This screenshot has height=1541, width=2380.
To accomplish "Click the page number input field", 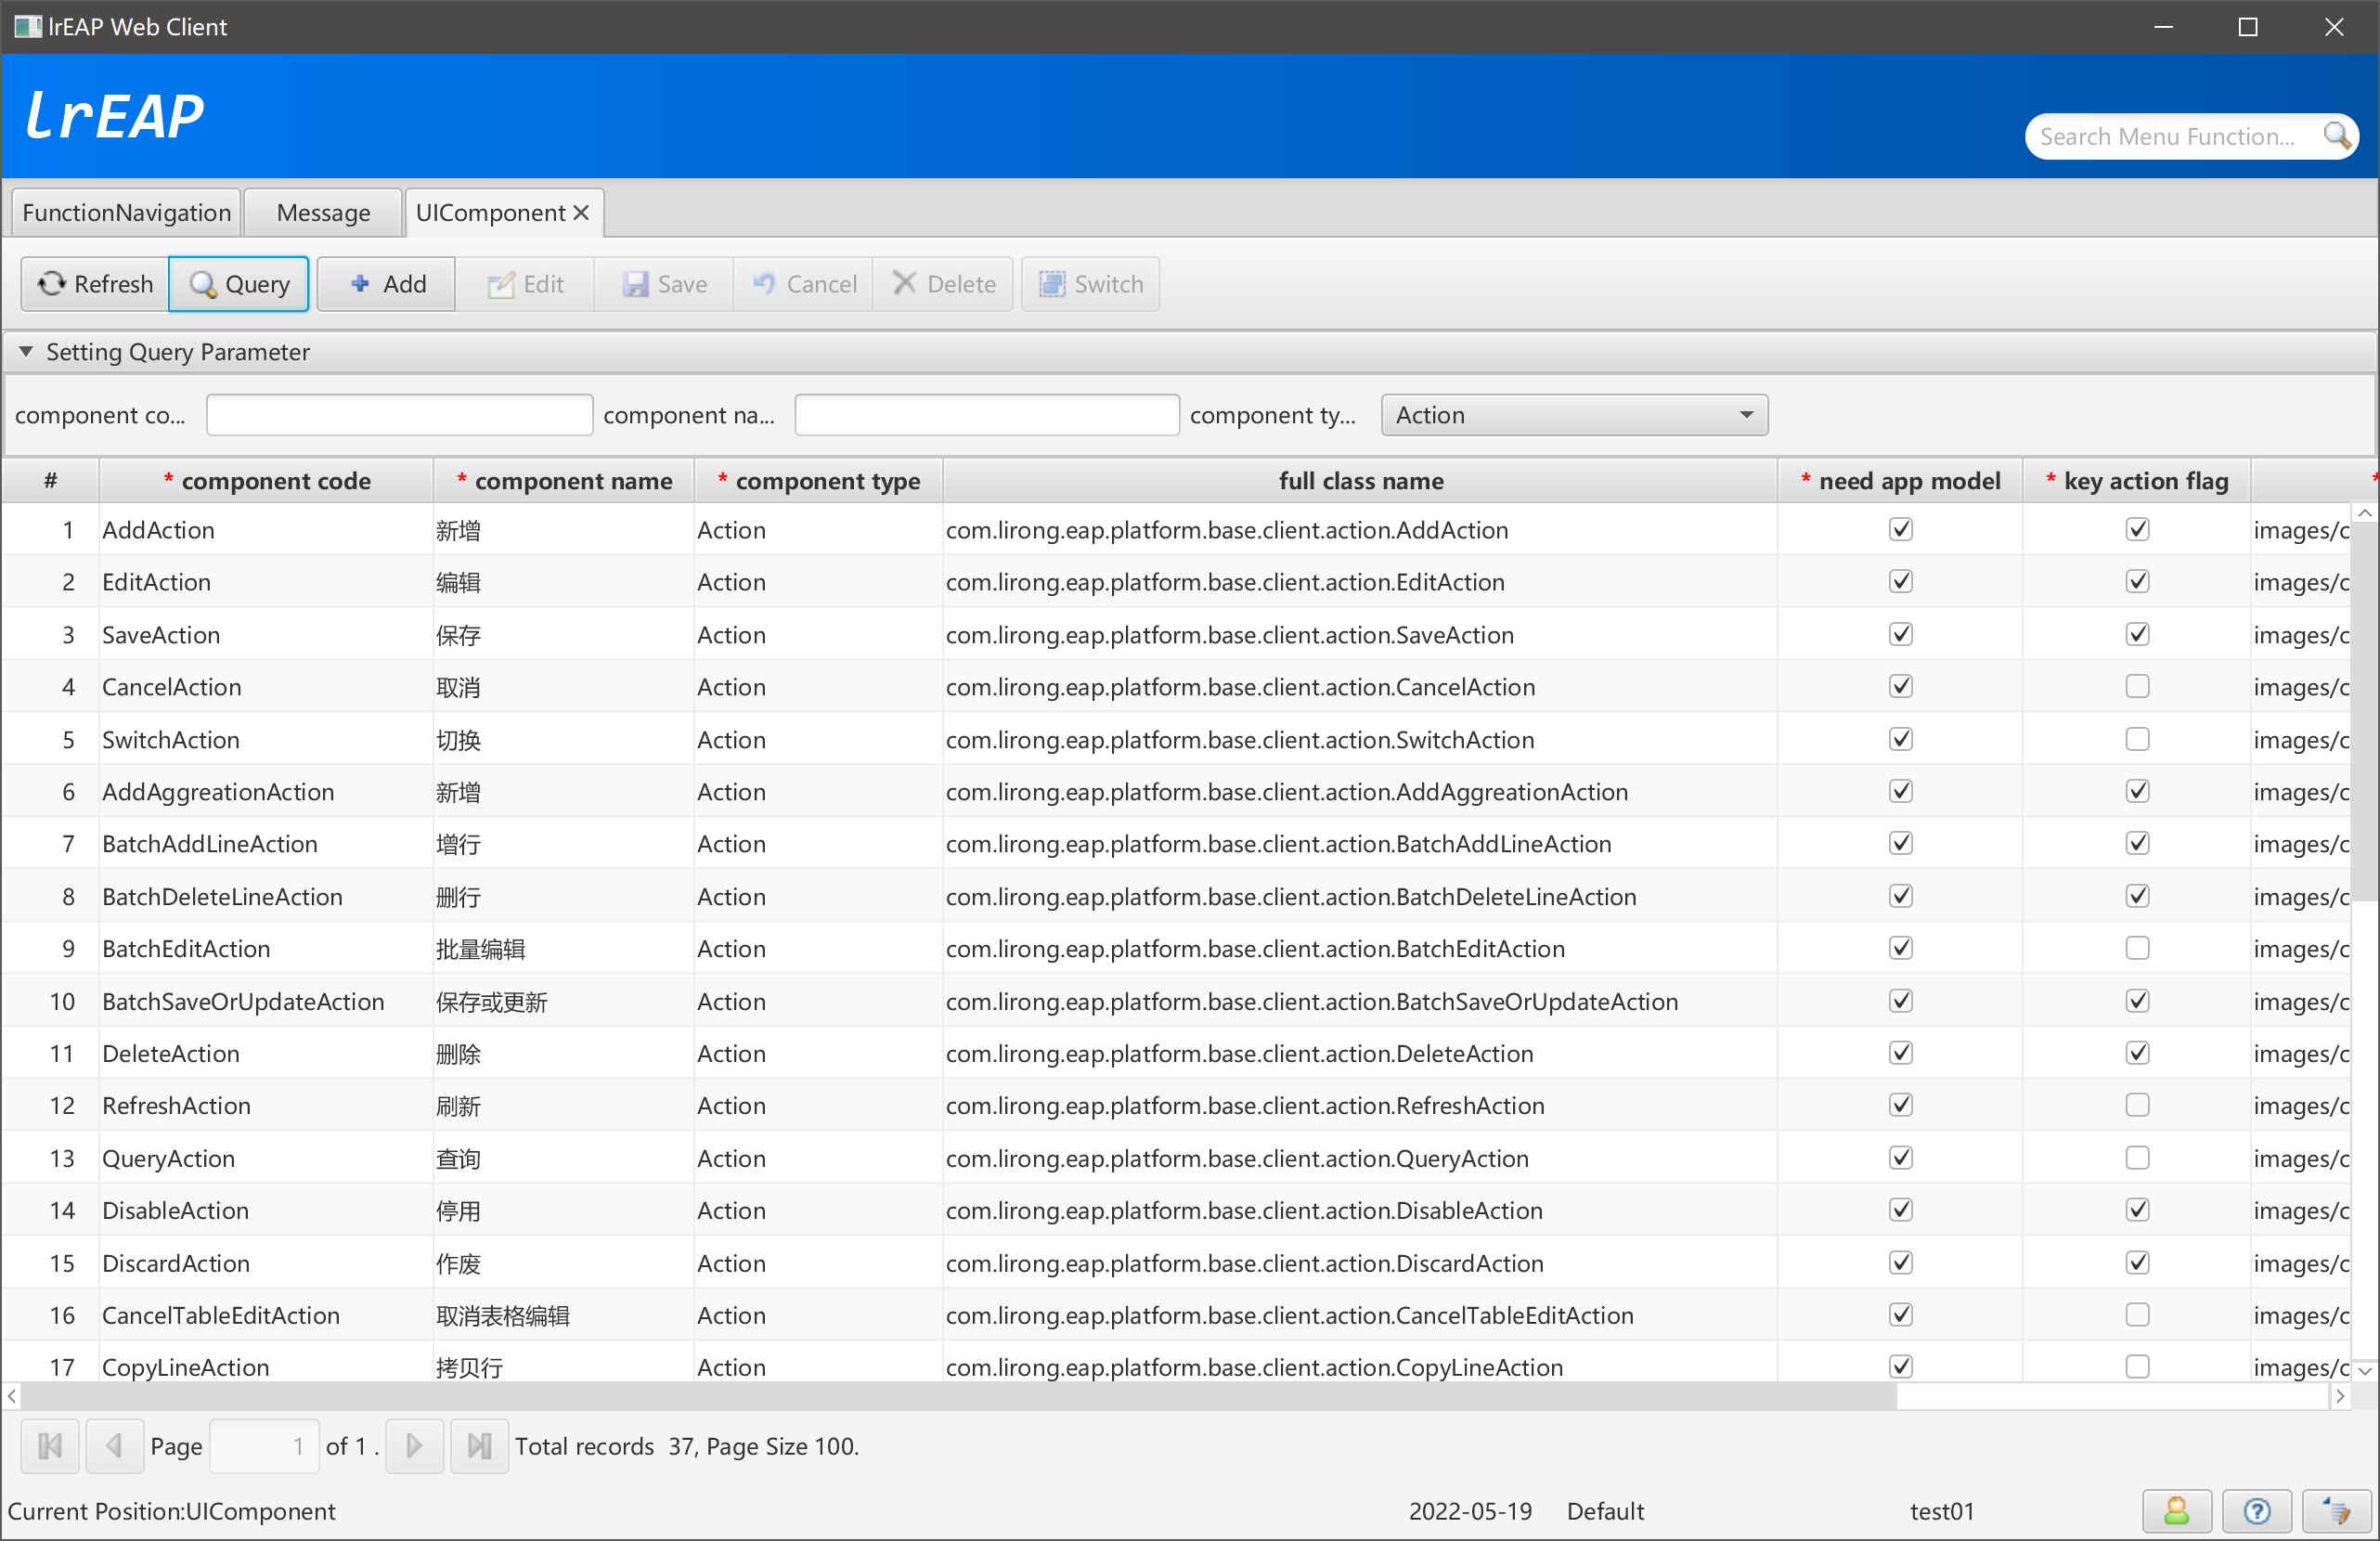I will tap(264, 1446).
